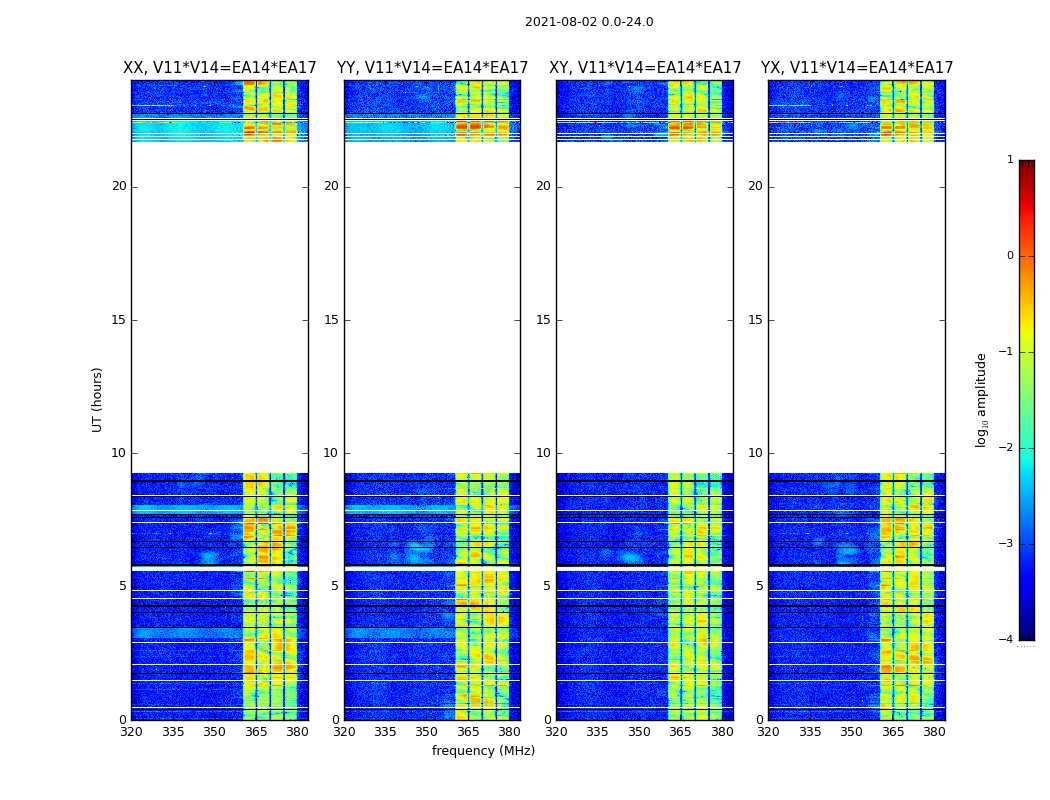Click the "350" x-tick of XX panel
Image resolution: width=1050 pixels, height=800 pixels.
pos(214,732)
